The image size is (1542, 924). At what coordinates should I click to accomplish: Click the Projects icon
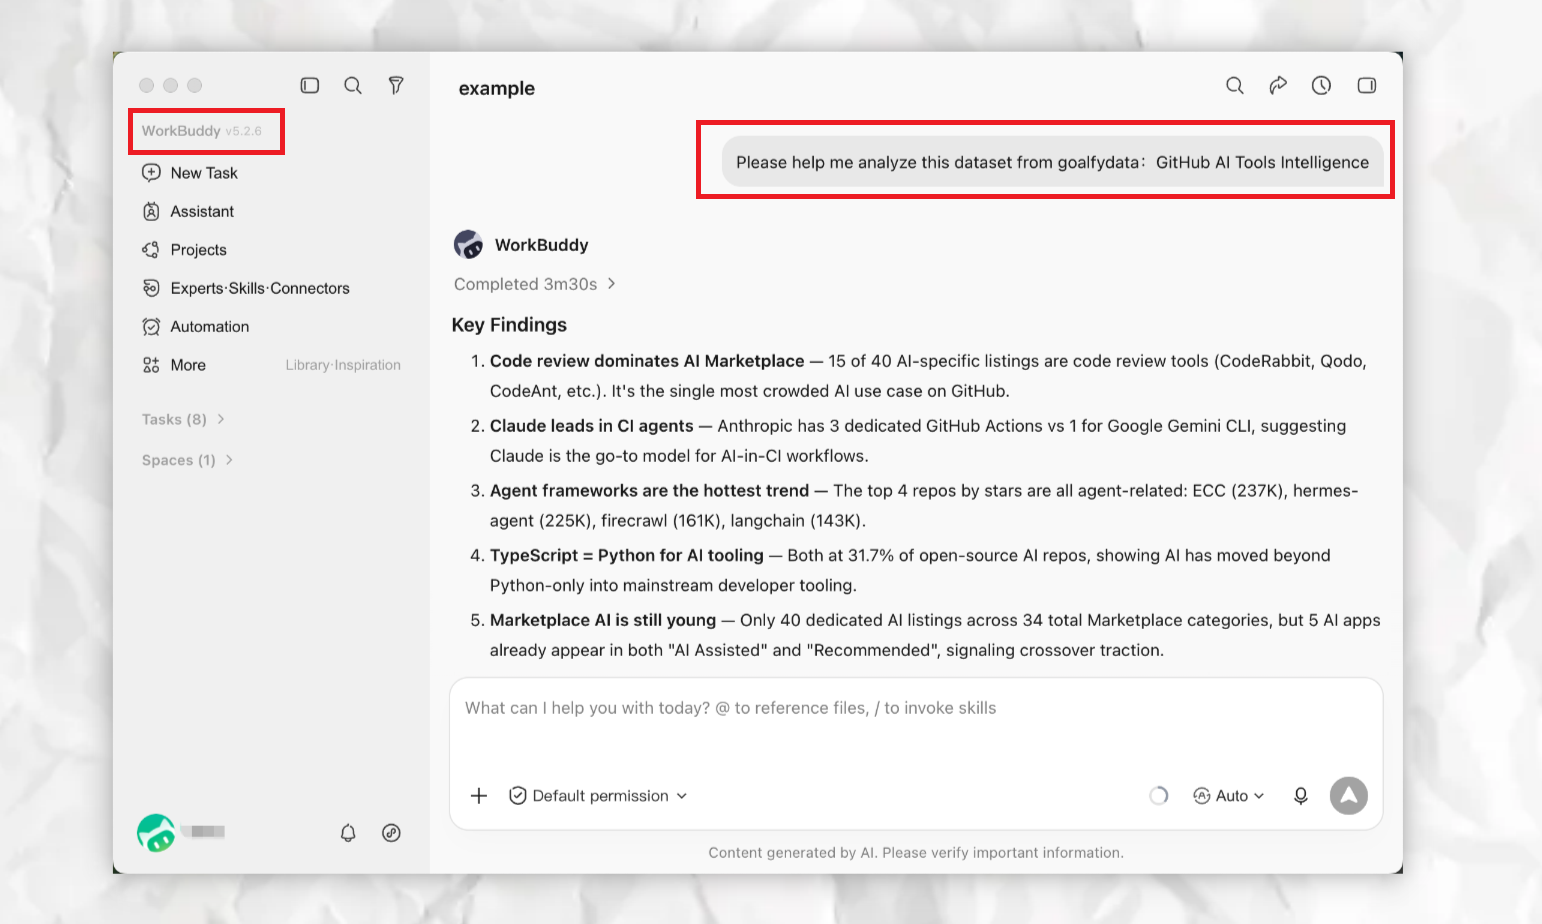151,250
